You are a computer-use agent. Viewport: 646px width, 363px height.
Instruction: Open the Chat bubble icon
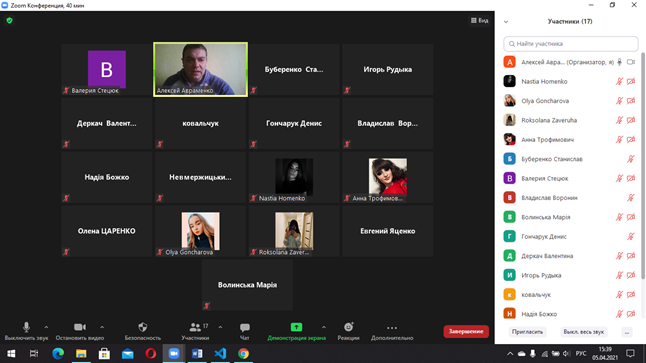point(245,328)
